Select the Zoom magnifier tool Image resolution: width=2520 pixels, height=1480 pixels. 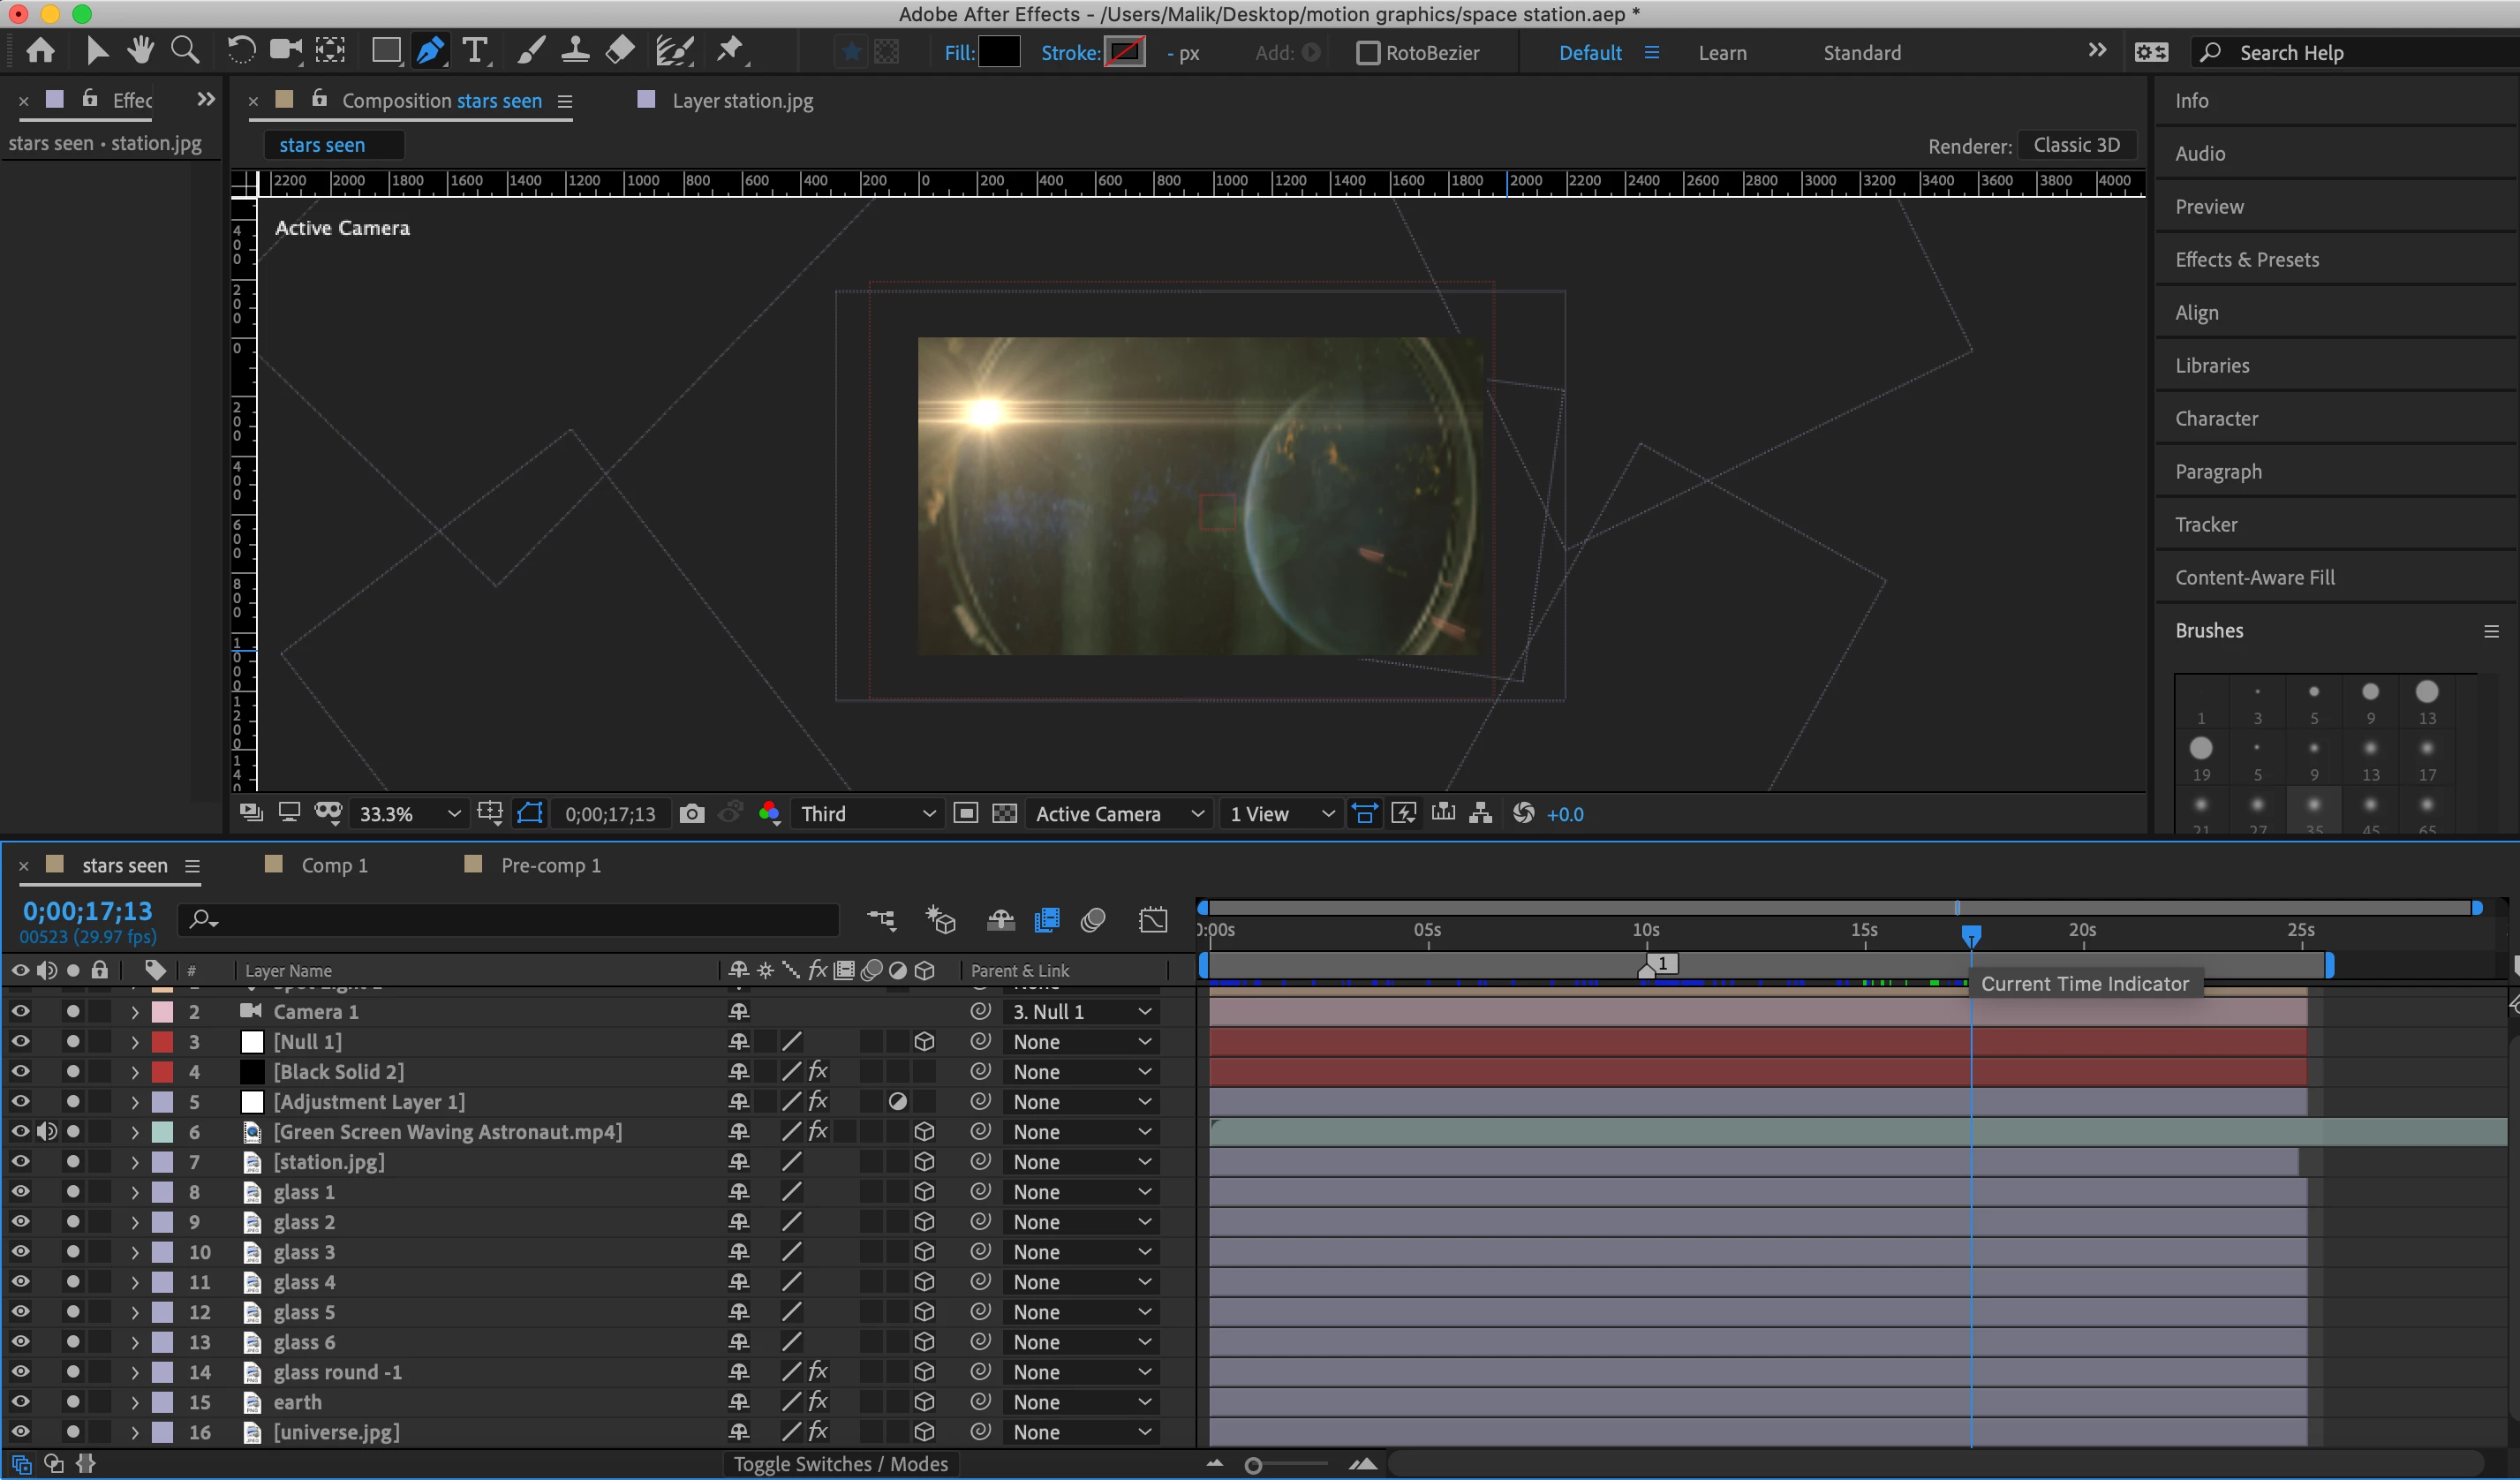[185, 50]
